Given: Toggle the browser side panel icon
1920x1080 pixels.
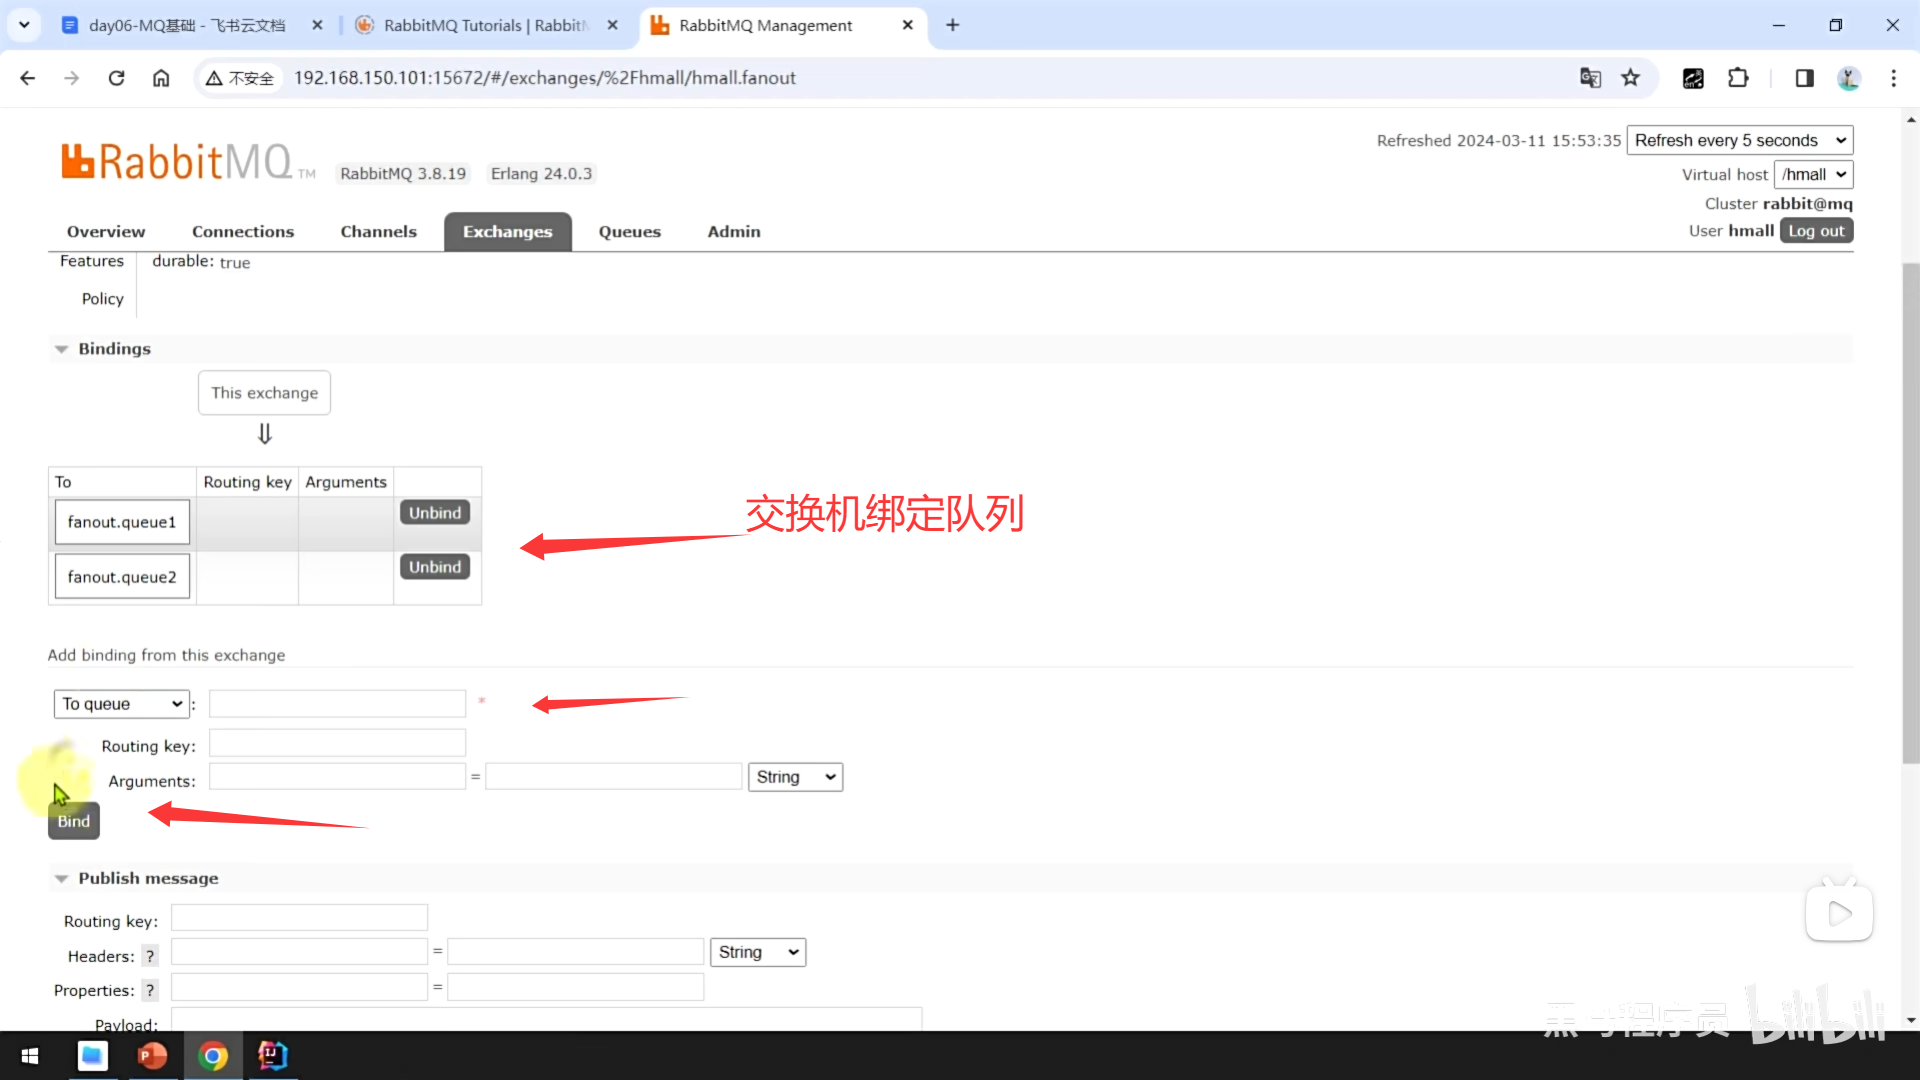Looking at the screenshot, I should click(1804, 78).
